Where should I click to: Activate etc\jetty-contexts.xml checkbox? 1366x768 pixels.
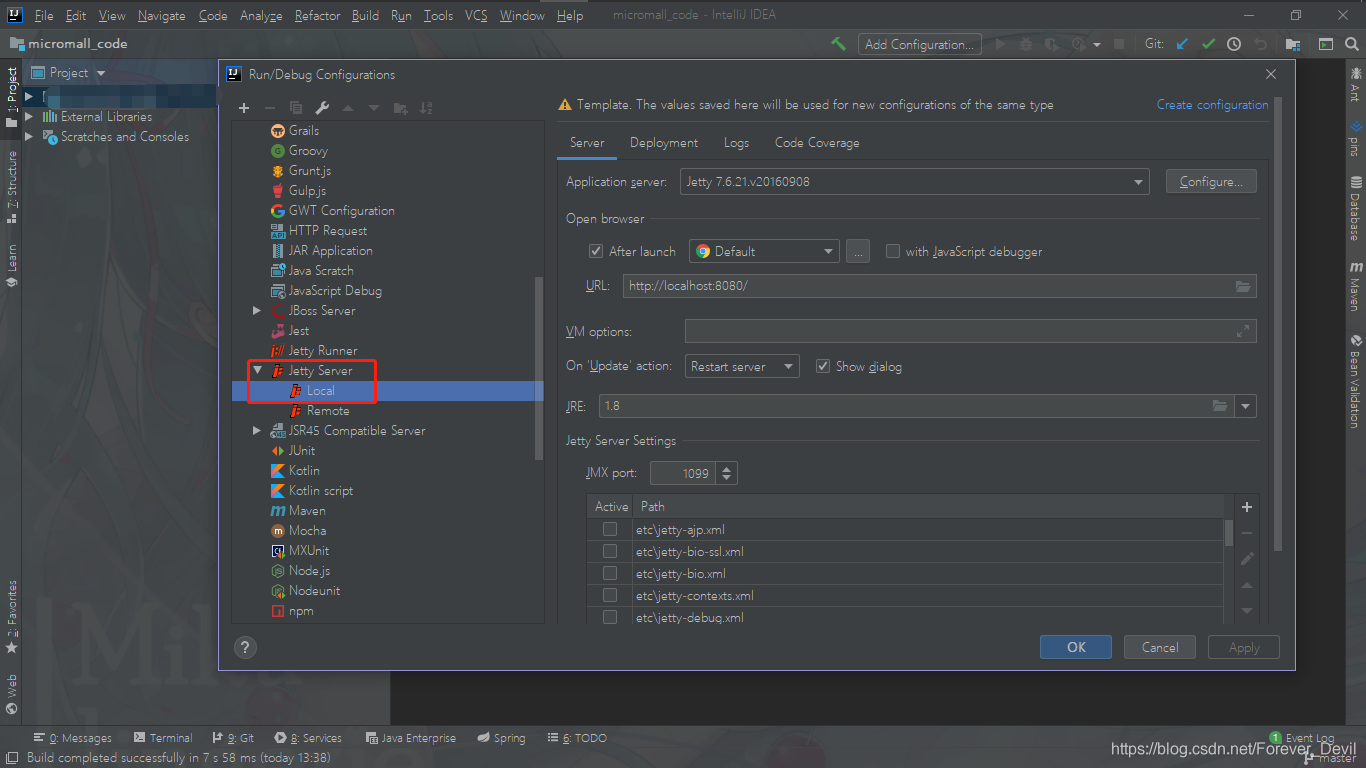610,595
